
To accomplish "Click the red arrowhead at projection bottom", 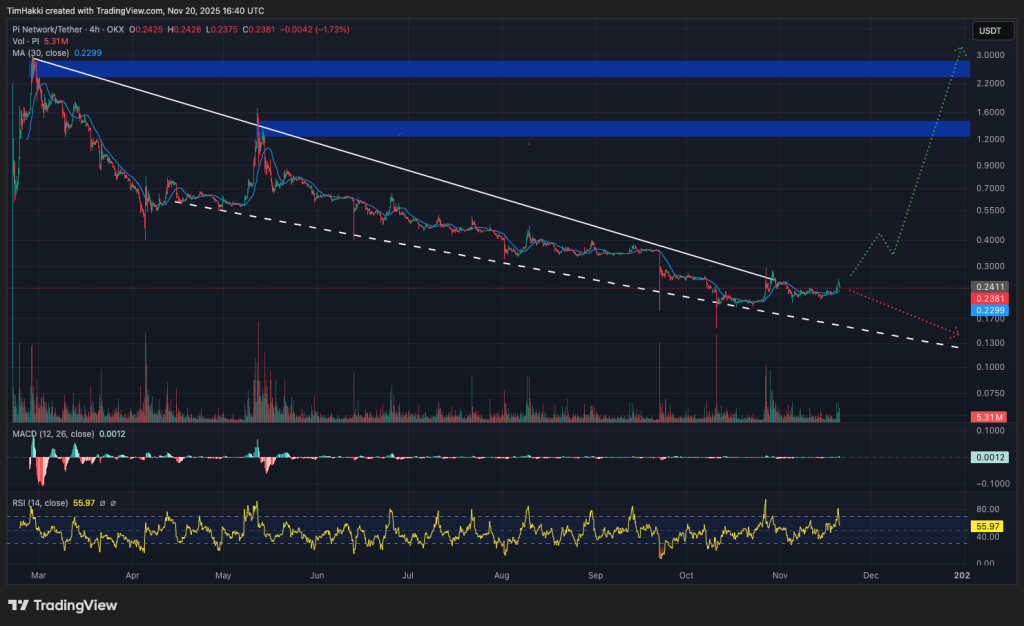I will point(956,333).
